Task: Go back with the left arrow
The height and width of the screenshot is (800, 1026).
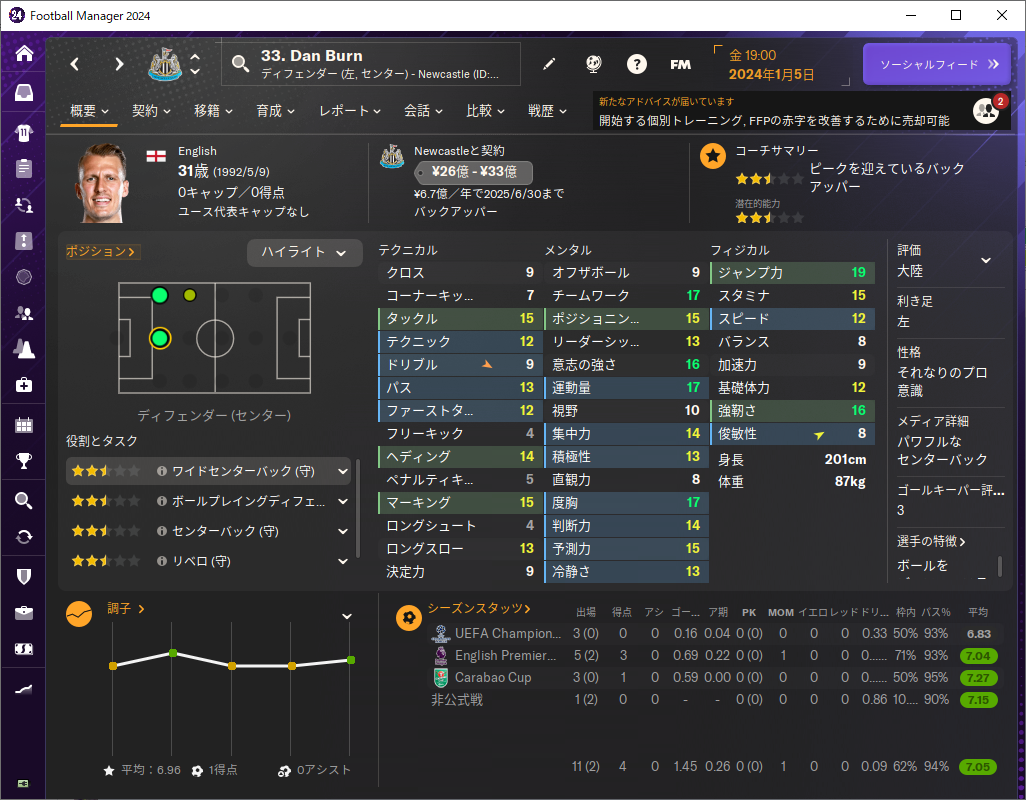Action: click(x=75, y=64)
